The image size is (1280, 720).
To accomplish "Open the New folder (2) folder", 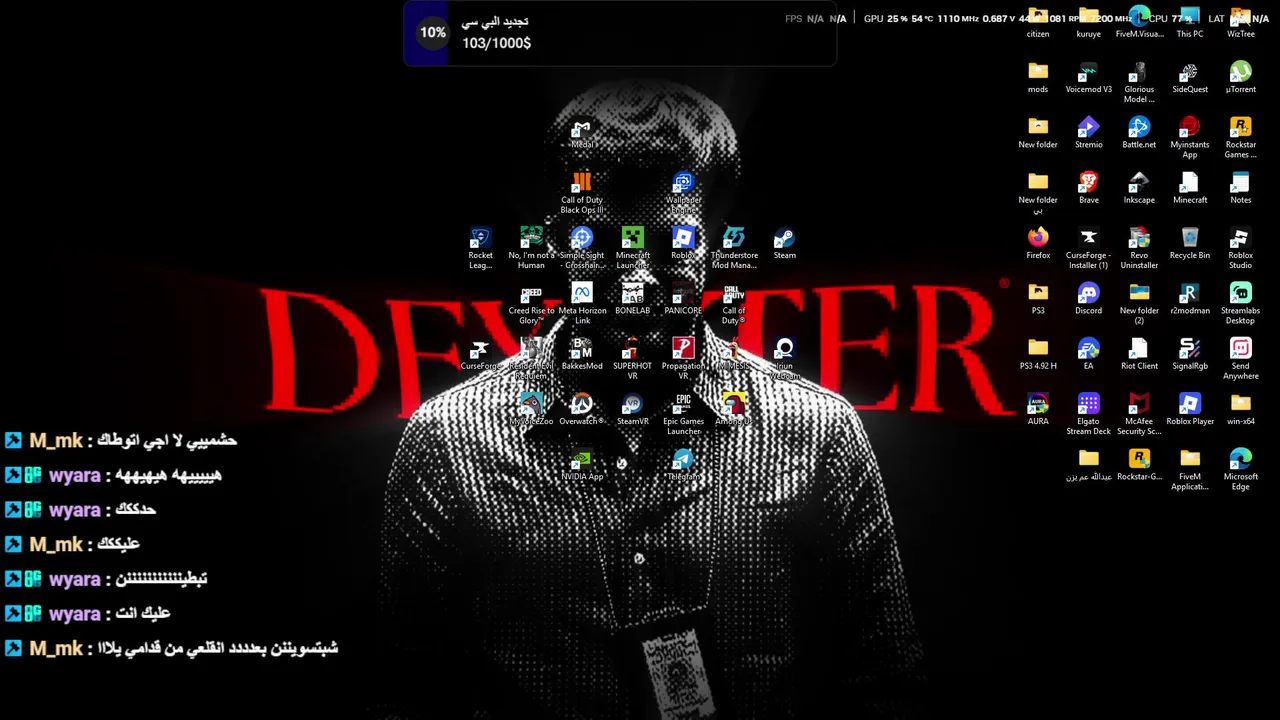I will click(x=1139, y=304).
